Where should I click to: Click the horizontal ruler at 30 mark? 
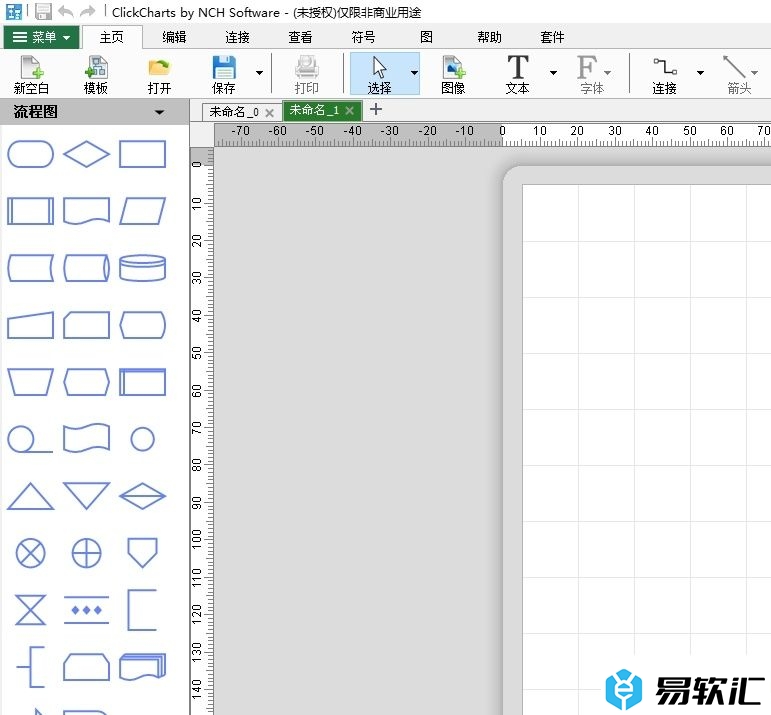615,135
